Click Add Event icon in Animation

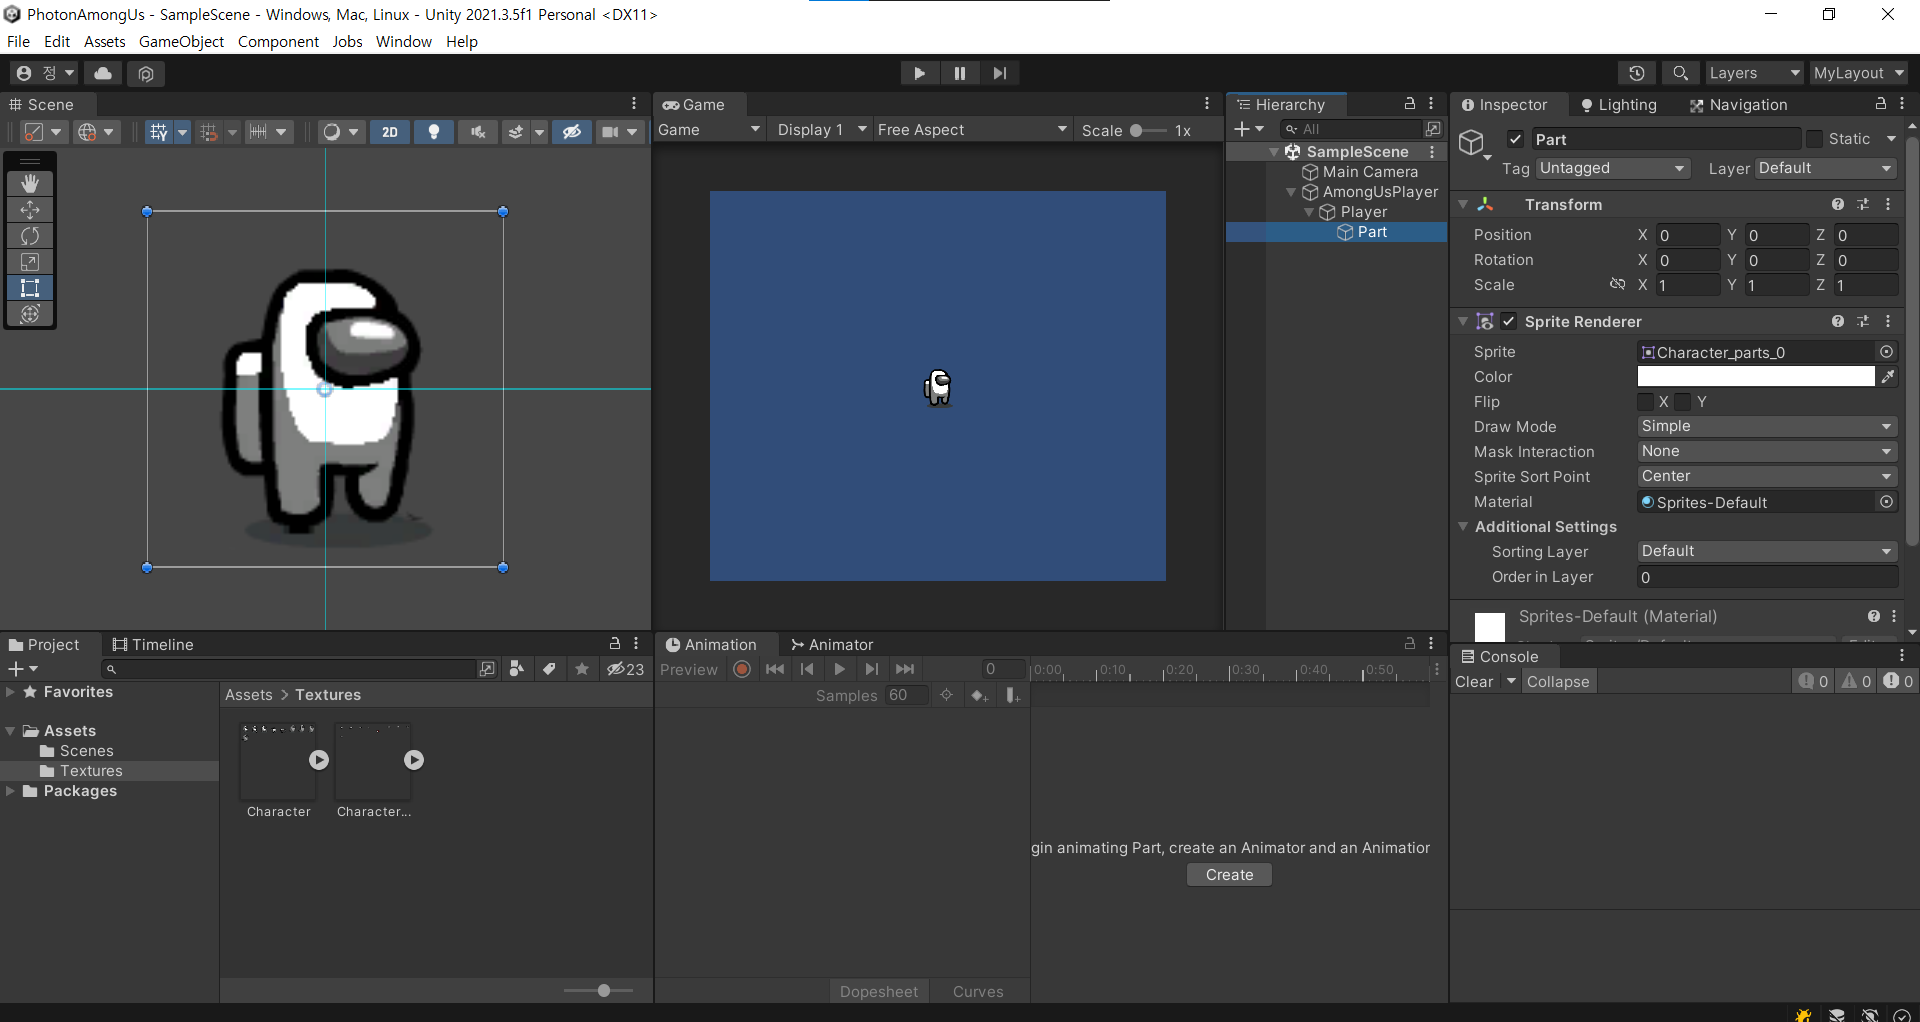pos(1012,695)
